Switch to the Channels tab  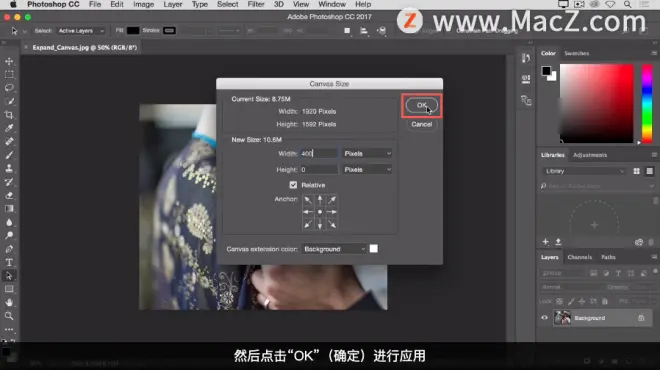(x=580, y=257)
